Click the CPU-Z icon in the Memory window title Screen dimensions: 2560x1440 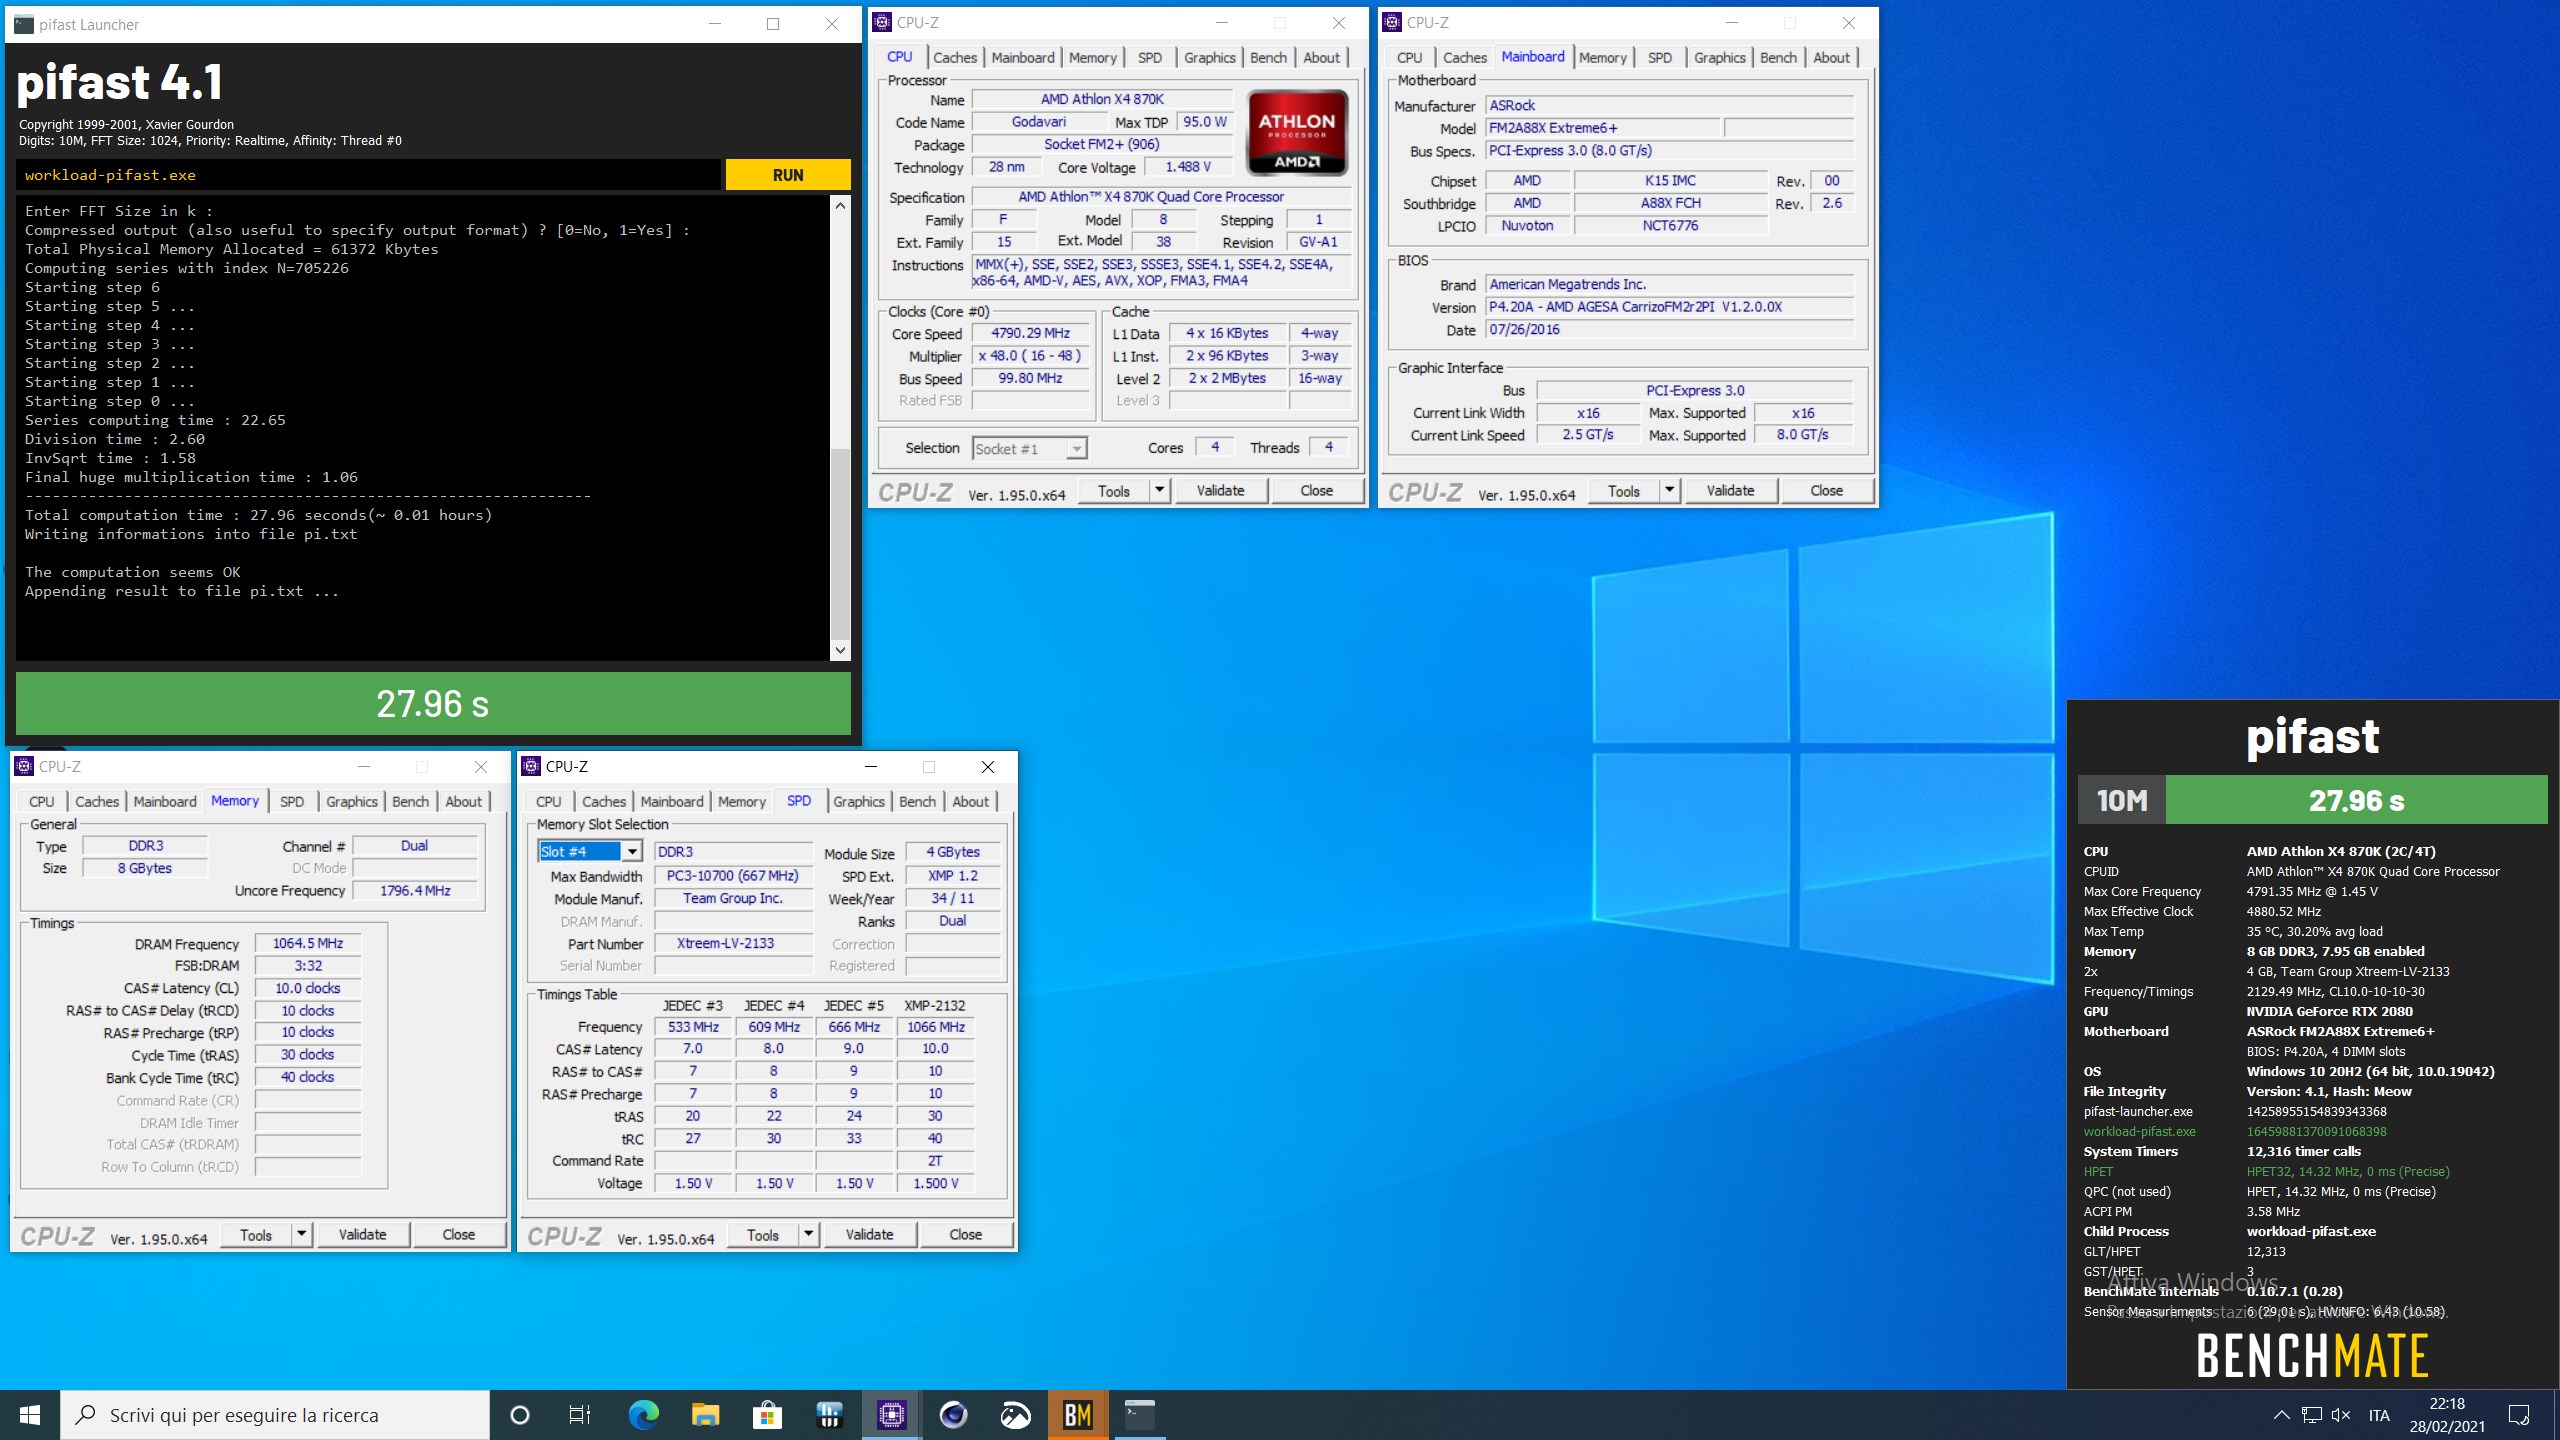click(x=24, y=766)
